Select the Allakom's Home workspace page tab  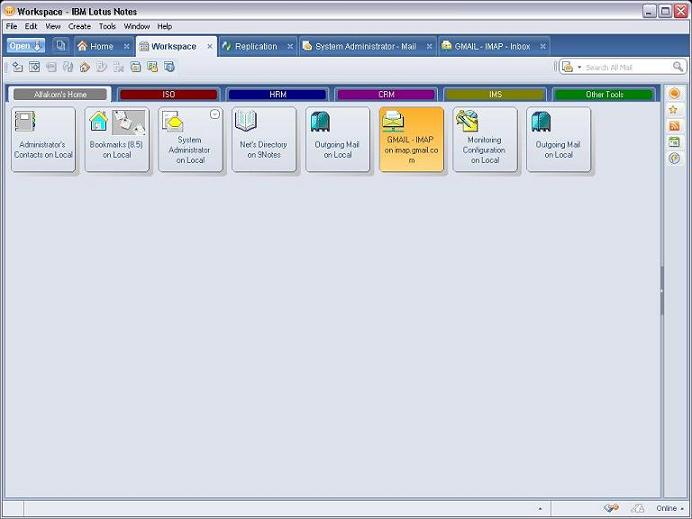(60, 94)
